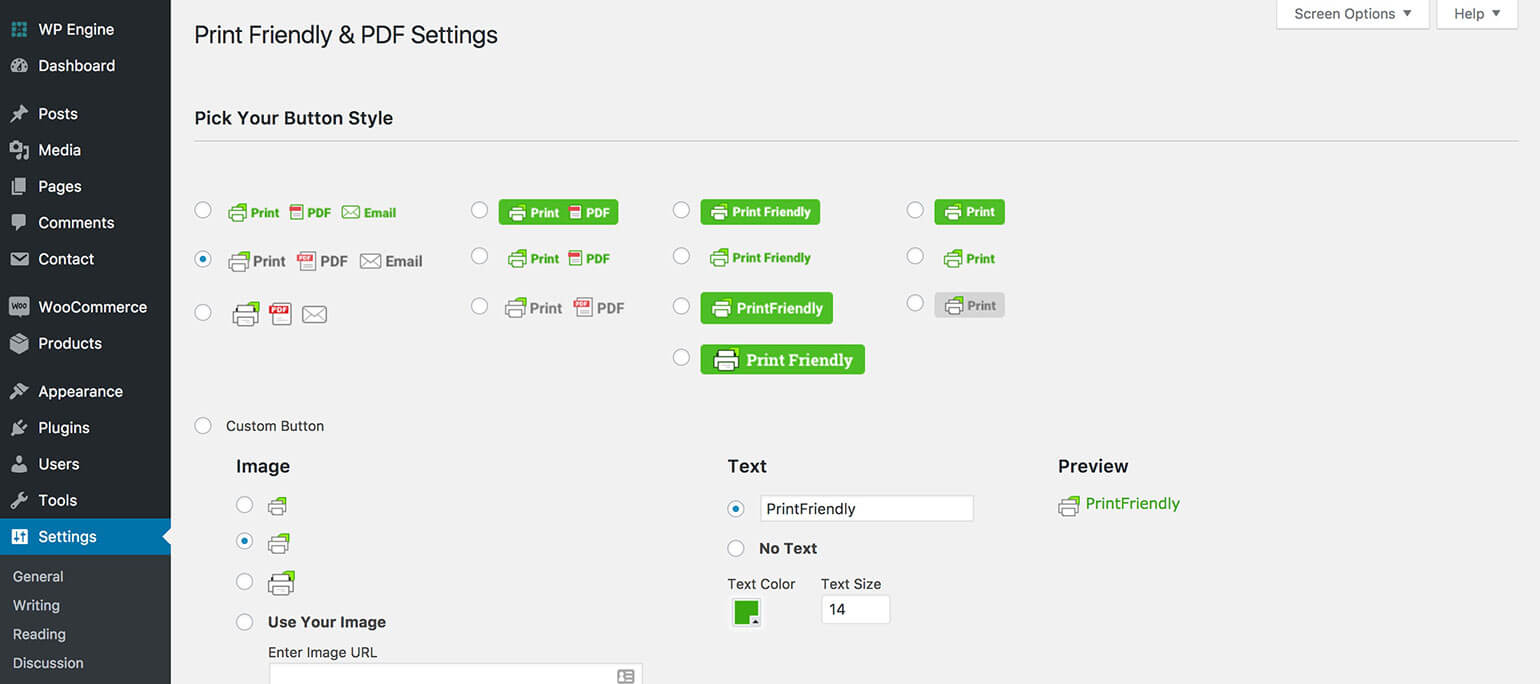Go to the General settings menu item
Viewport: 1540px width, 684px height.
coord(38,576)
